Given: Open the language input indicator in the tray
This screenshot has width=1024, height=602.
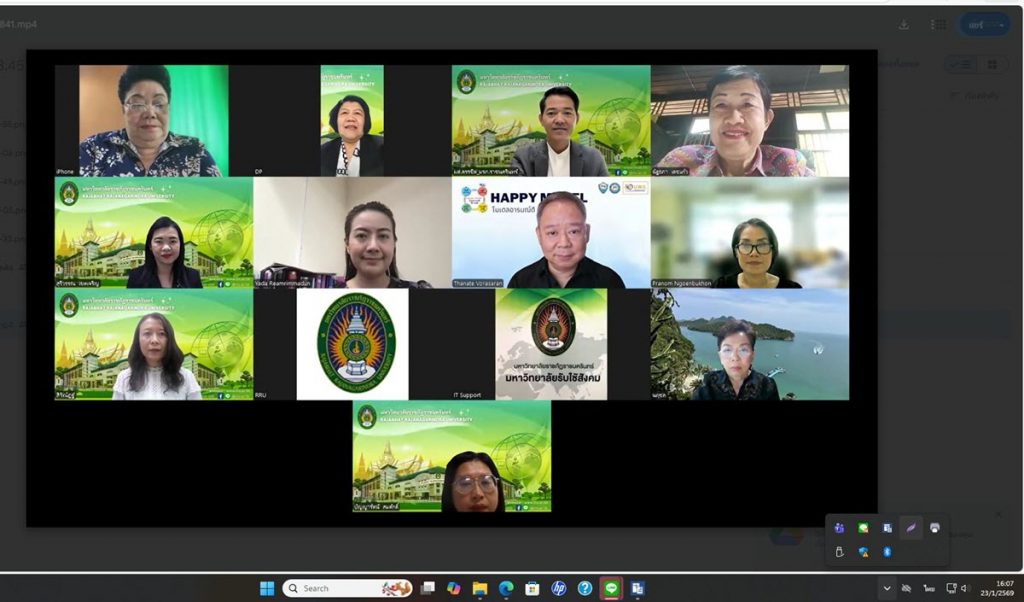Looking at the screenshot, I should pos(929,588).
